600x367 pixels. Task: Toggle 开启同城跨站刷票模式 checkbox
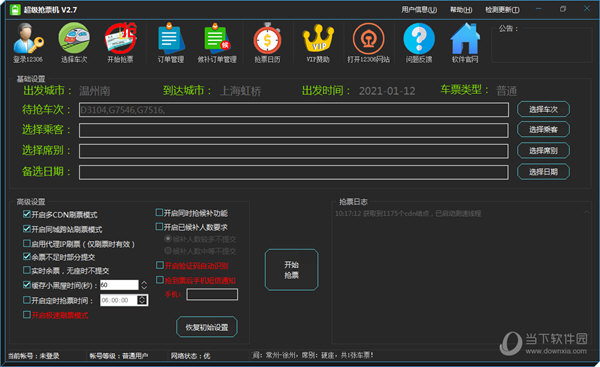tap(26, 228)
